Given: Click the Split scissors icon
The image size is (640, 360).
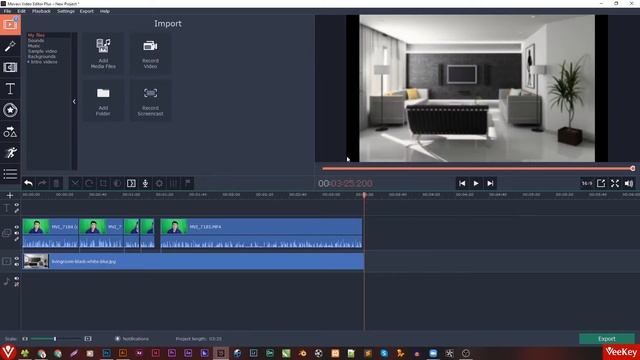Looking at the screenshot, I should click(75, 183).
